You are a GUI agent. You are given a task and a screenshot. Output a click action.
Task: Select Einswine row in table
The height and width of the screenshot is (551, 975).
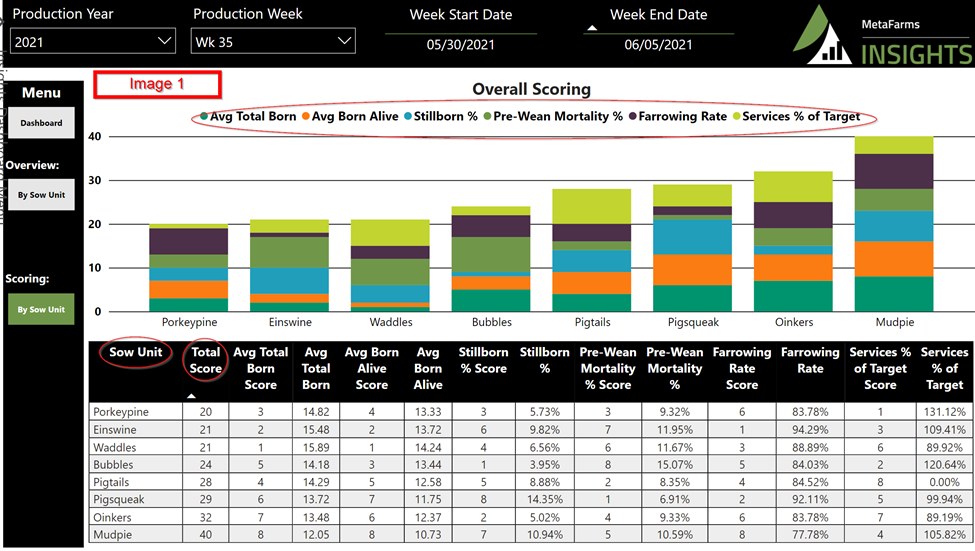click(532, 429)
